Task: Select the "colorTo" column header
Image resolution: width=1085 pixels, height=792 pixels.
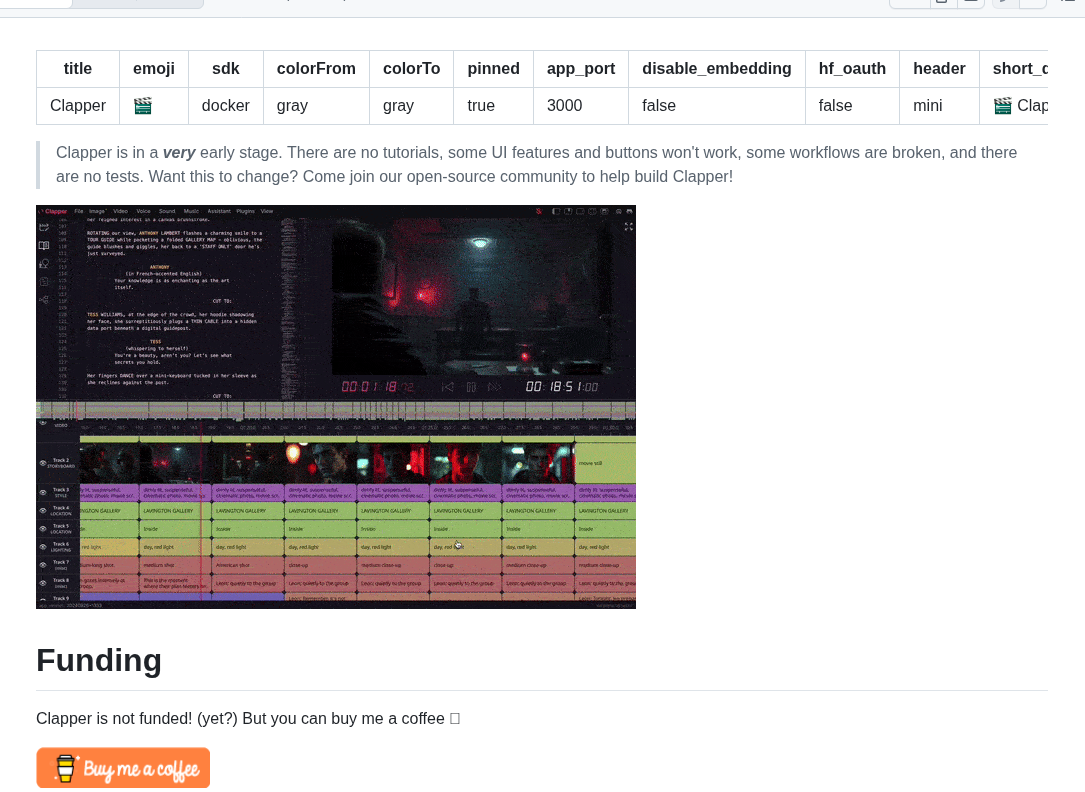Action: click(x=412, y=68)
